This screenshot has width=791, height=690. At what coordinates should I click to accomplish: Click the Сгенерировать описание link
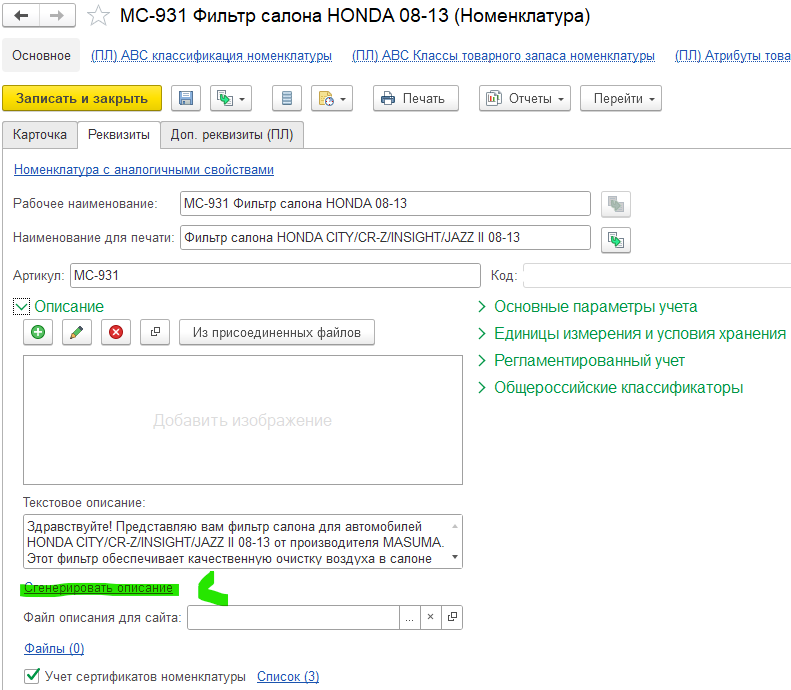pos(98,588)
